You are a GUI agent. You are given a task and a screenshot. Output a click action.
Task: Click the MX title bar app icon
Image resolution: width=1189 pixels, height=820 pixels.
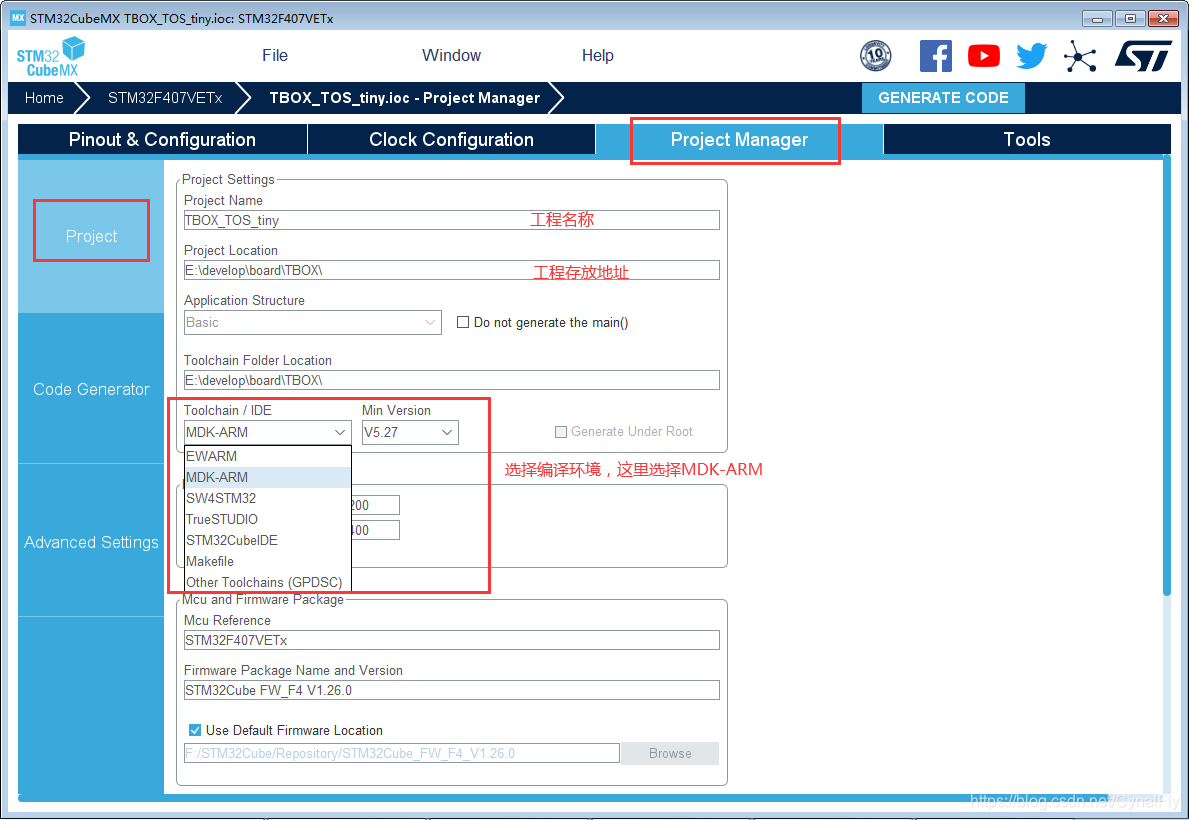[x=17, y=17]
